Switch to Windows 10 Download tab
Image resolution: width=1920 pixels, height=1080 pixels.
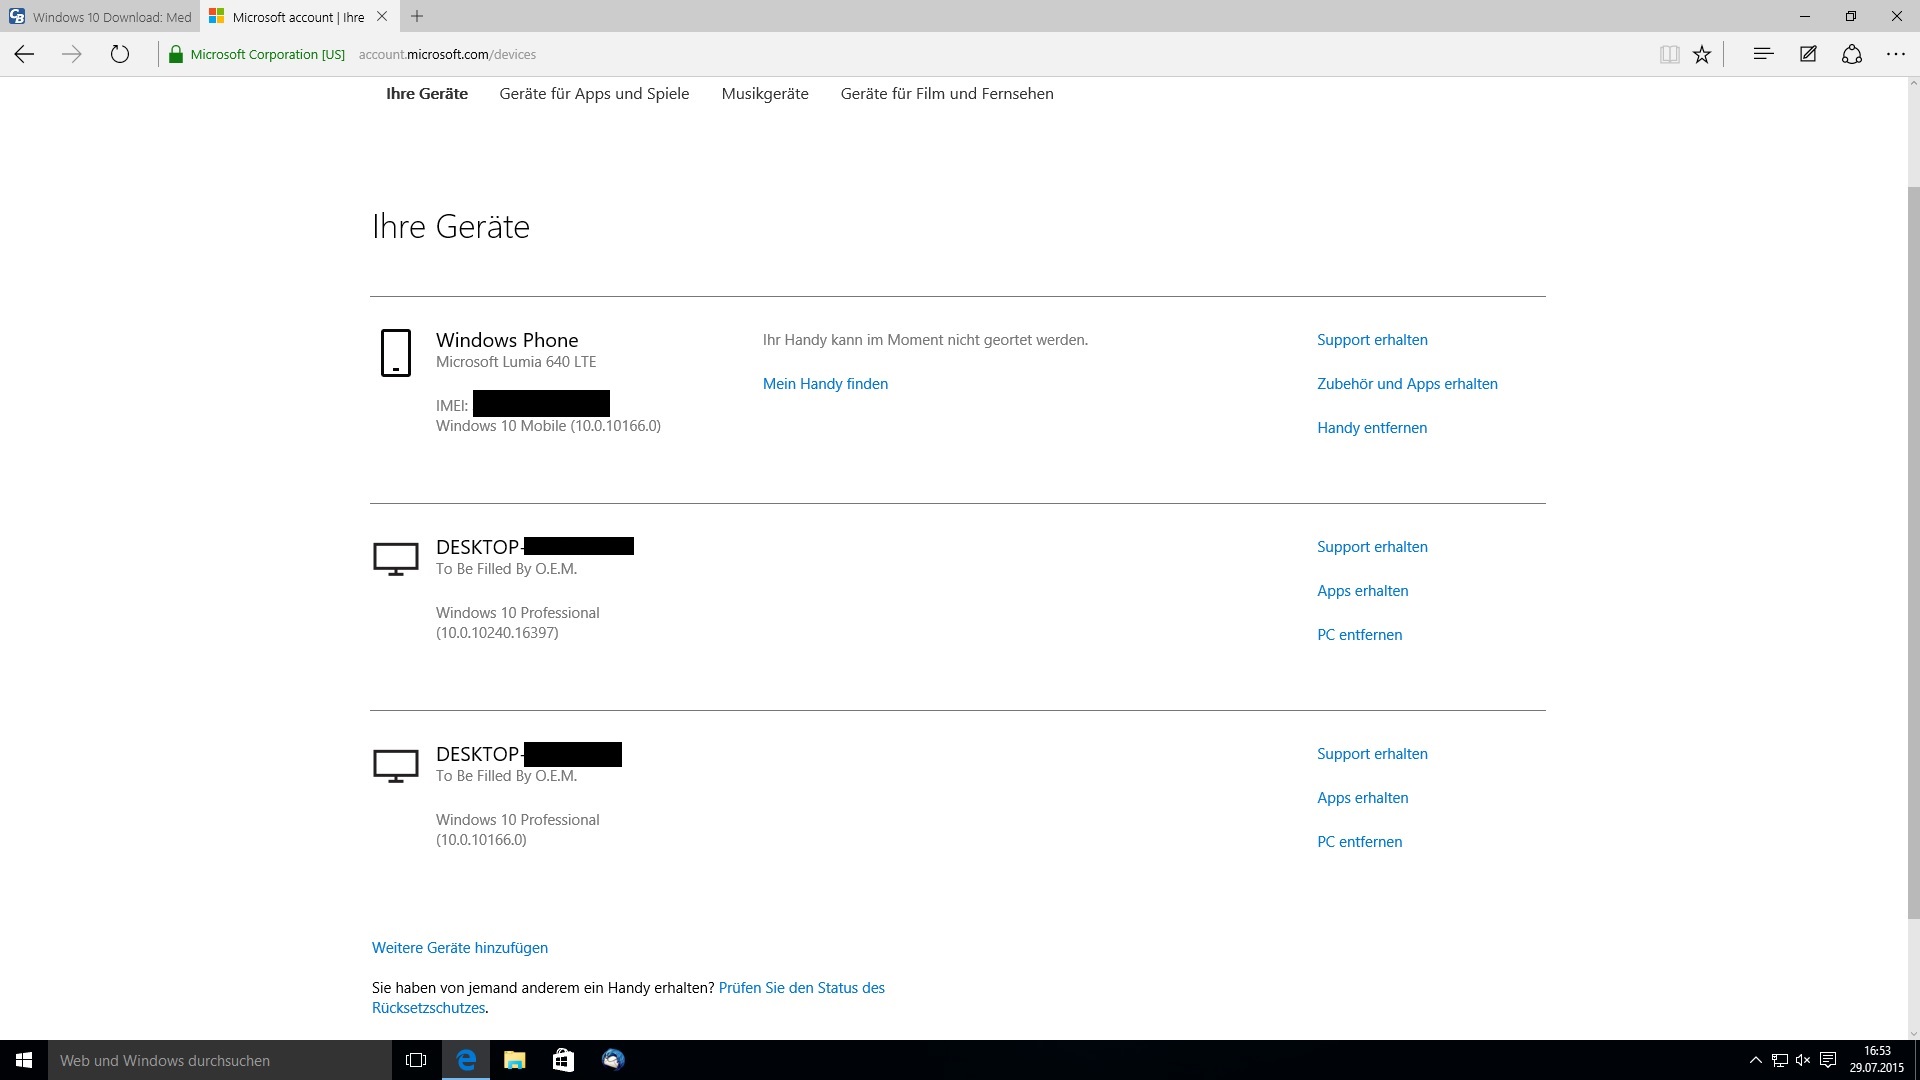tap(100, 17)
